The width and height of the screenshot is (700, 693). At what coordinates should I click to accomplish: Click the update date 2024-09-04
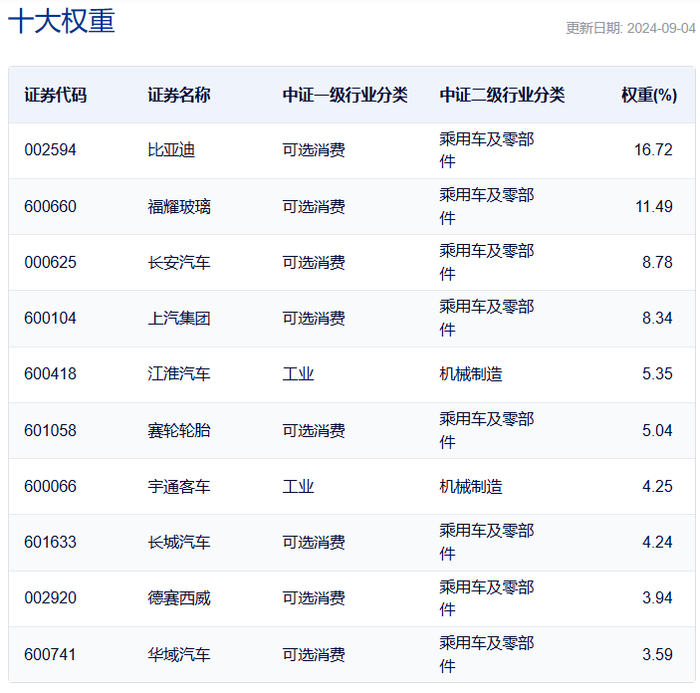pos(661,28)
